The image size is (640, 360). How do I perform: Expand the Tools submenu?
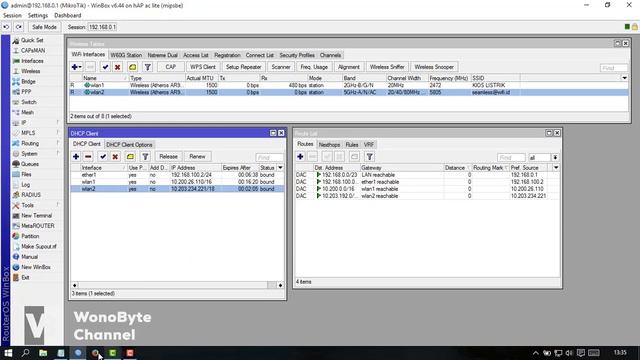[x=27, y=205]
